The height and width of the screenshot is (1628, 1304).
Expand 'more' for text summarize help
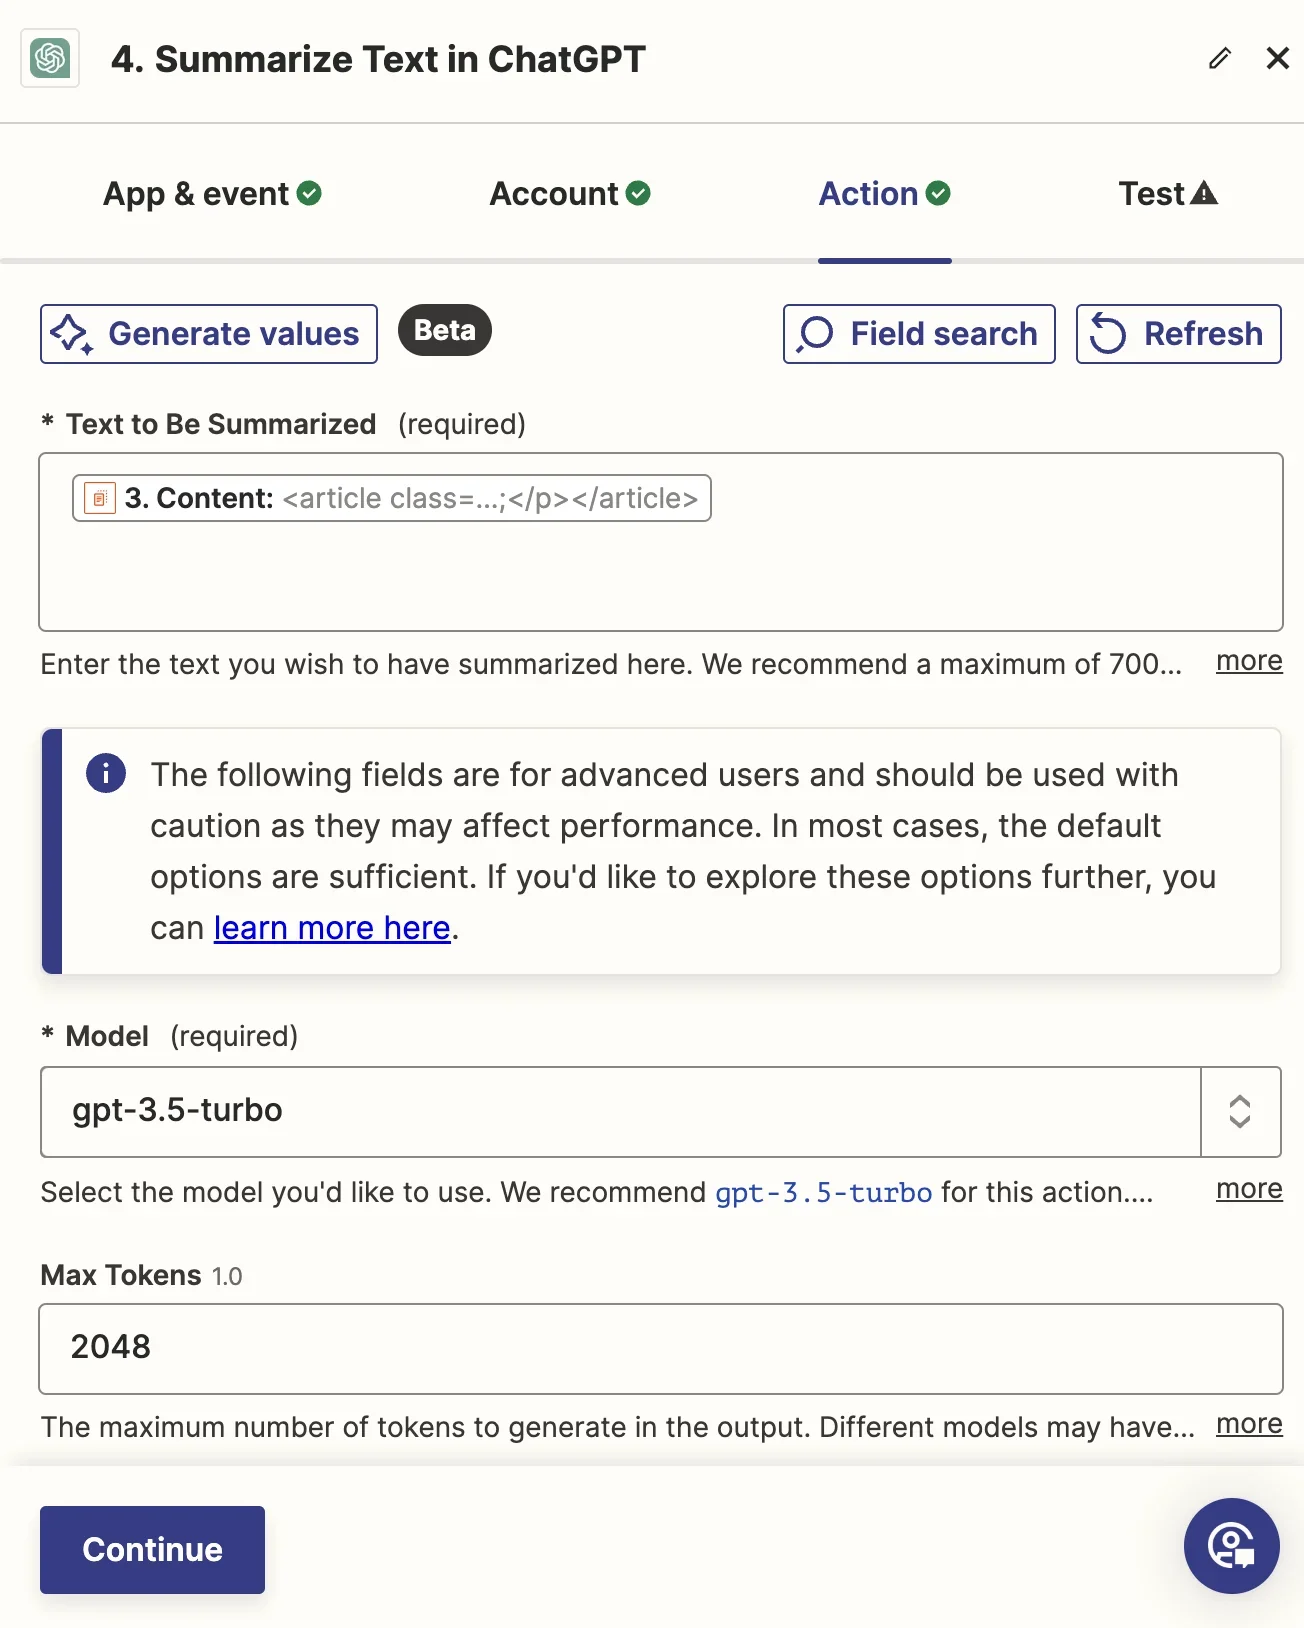pyautogui.click(x=1249, y=661)
